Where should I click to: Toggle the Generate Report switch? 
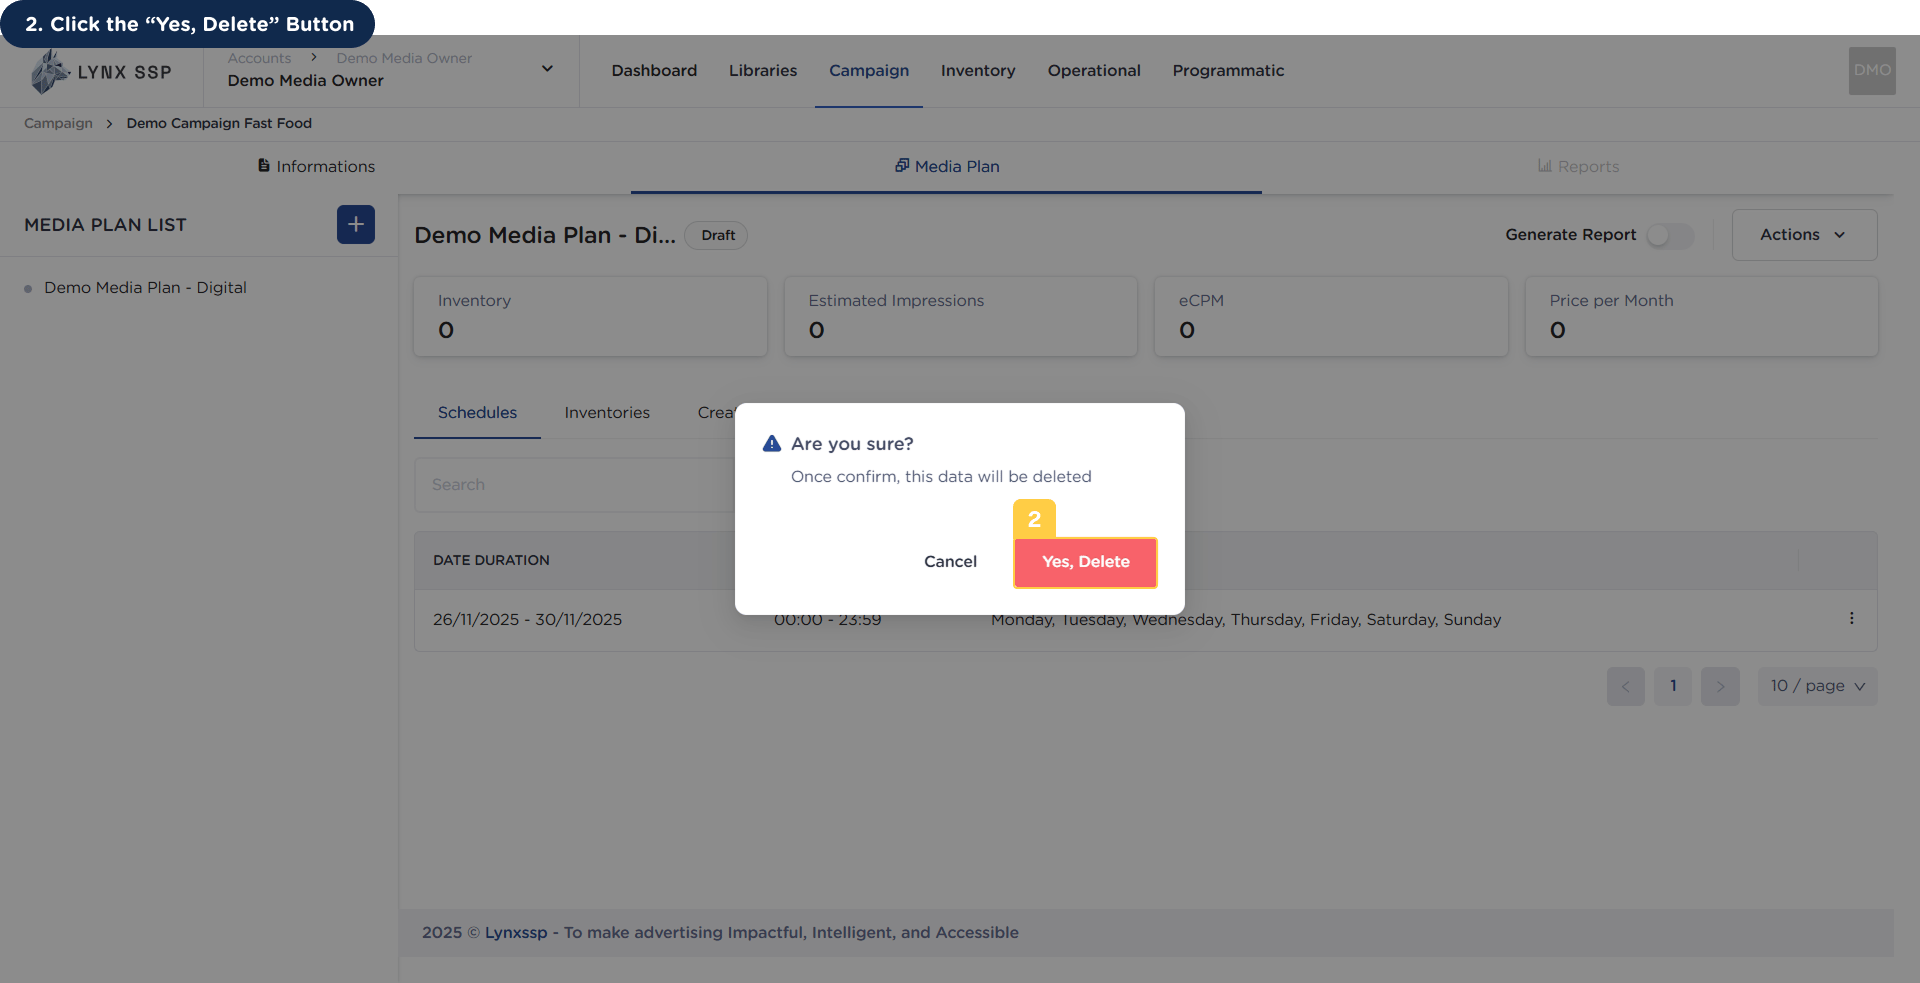(1670, 235)
